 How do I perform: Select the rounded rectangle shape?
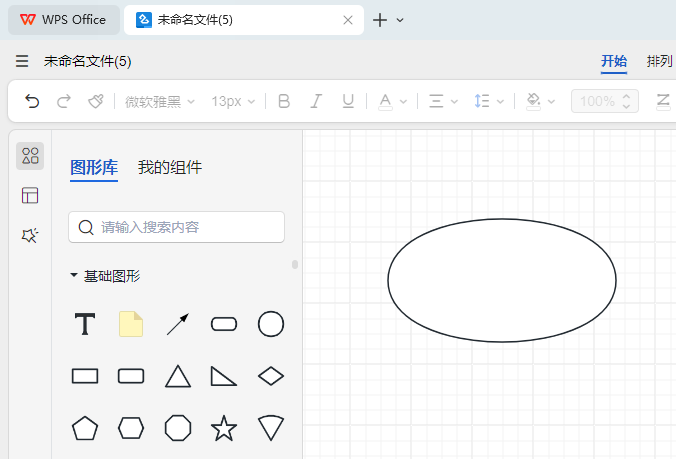click(x=131, y=376)
